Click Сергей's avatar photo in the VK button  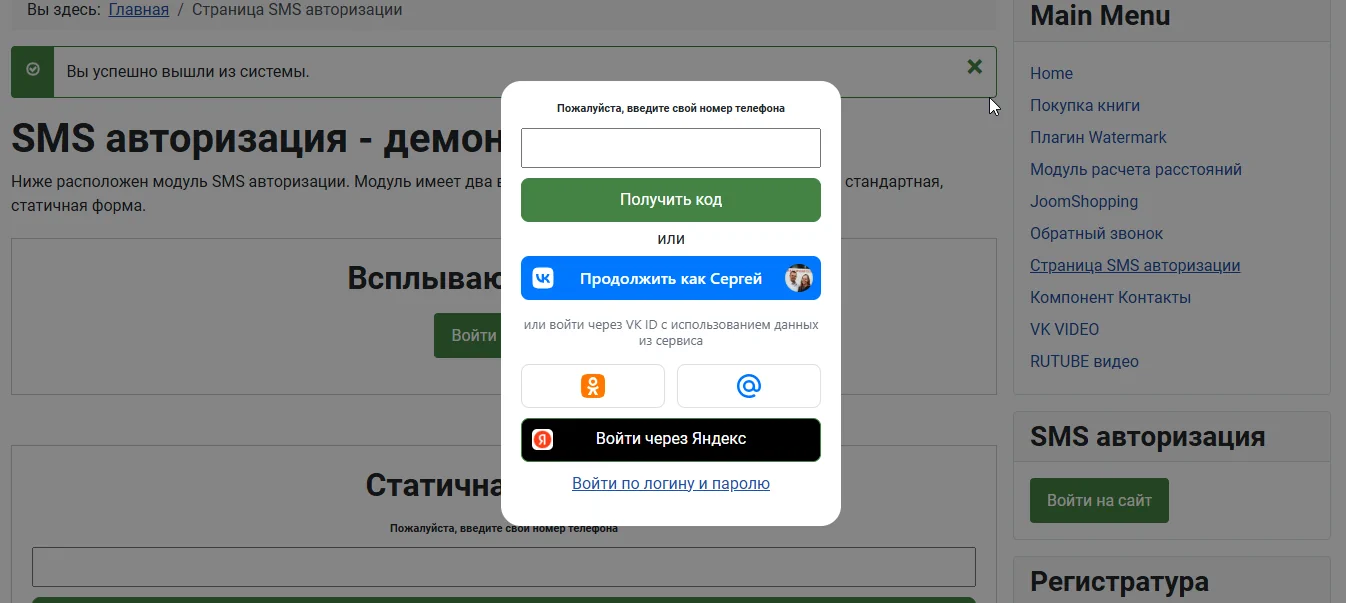pos(798,278)
